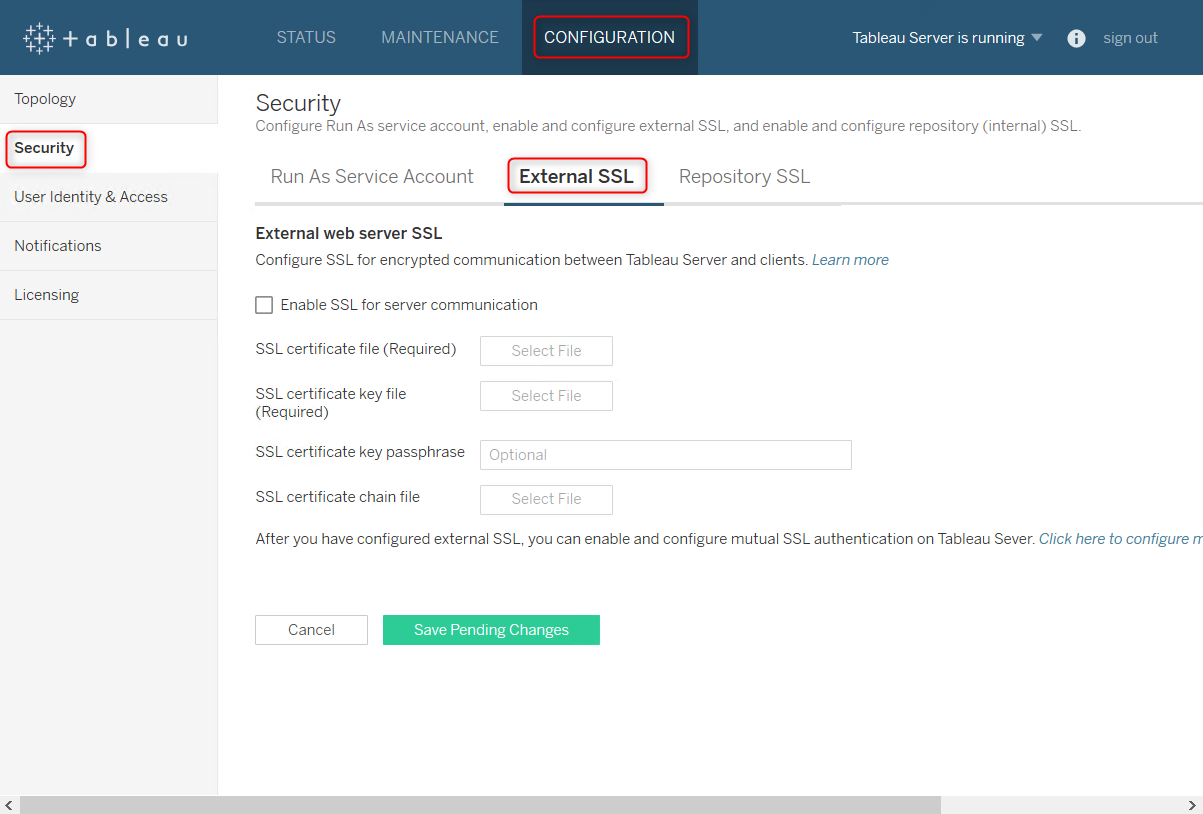Click here to configure mutual SSL
This screenshot has width=1203, height=814.
coord(1120,538)
